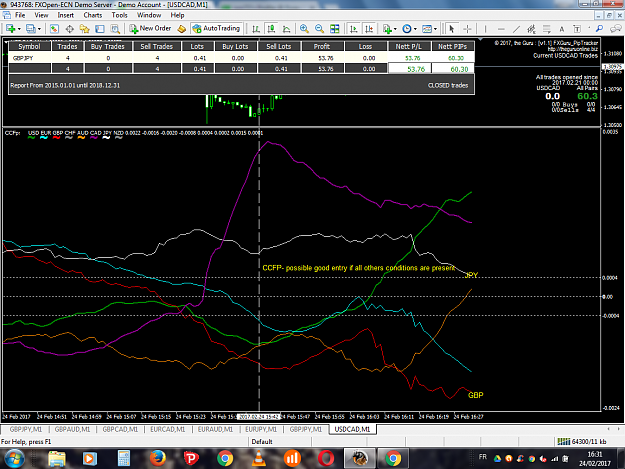Open the New Chart dropdown arrow
The height and width of the screenshot is (469, 625).
tap(19, 29)
